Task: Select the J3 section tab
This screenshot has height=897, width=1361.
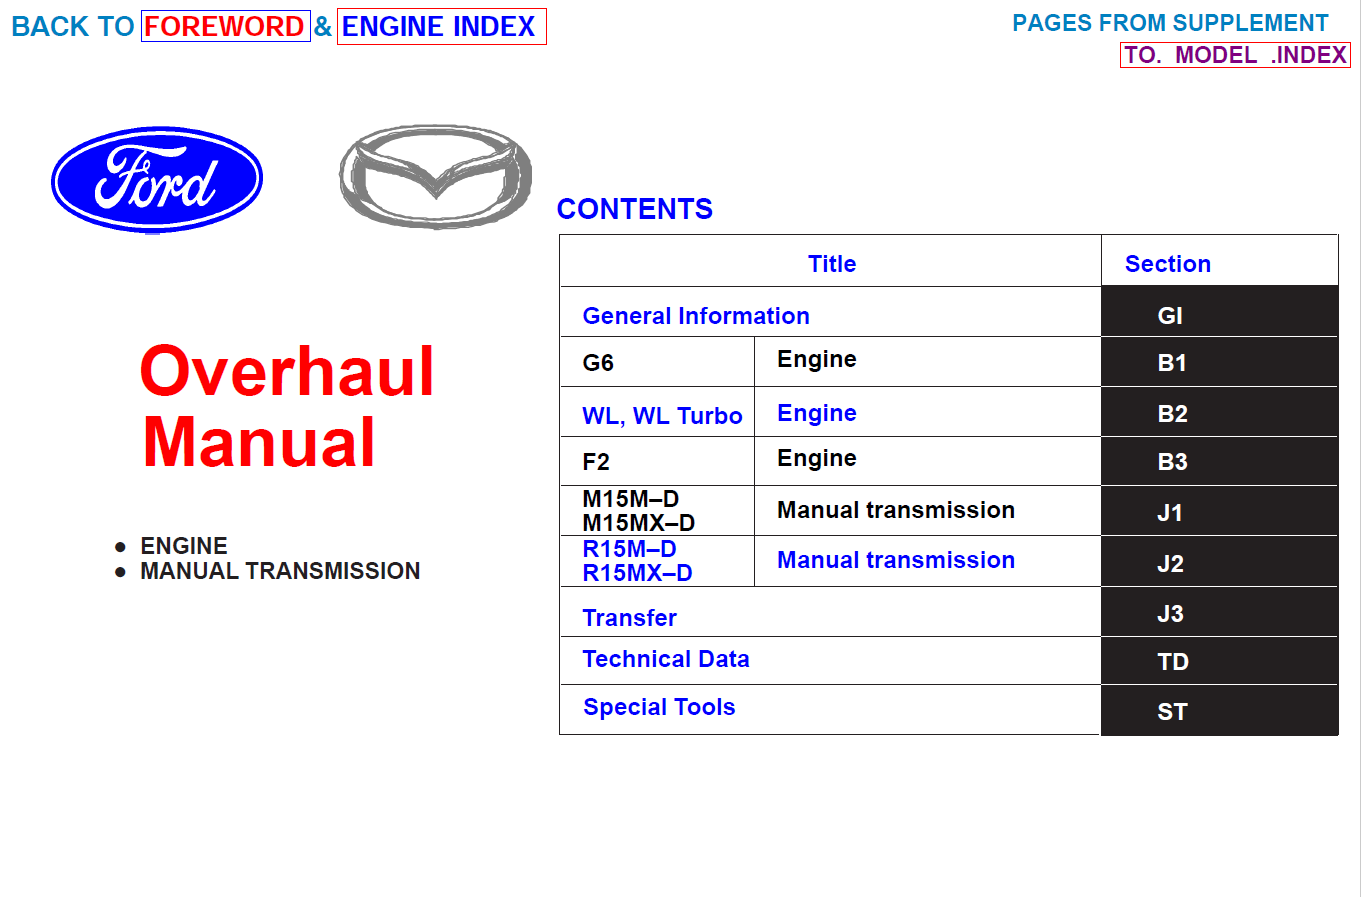Action: point(1219,612)
